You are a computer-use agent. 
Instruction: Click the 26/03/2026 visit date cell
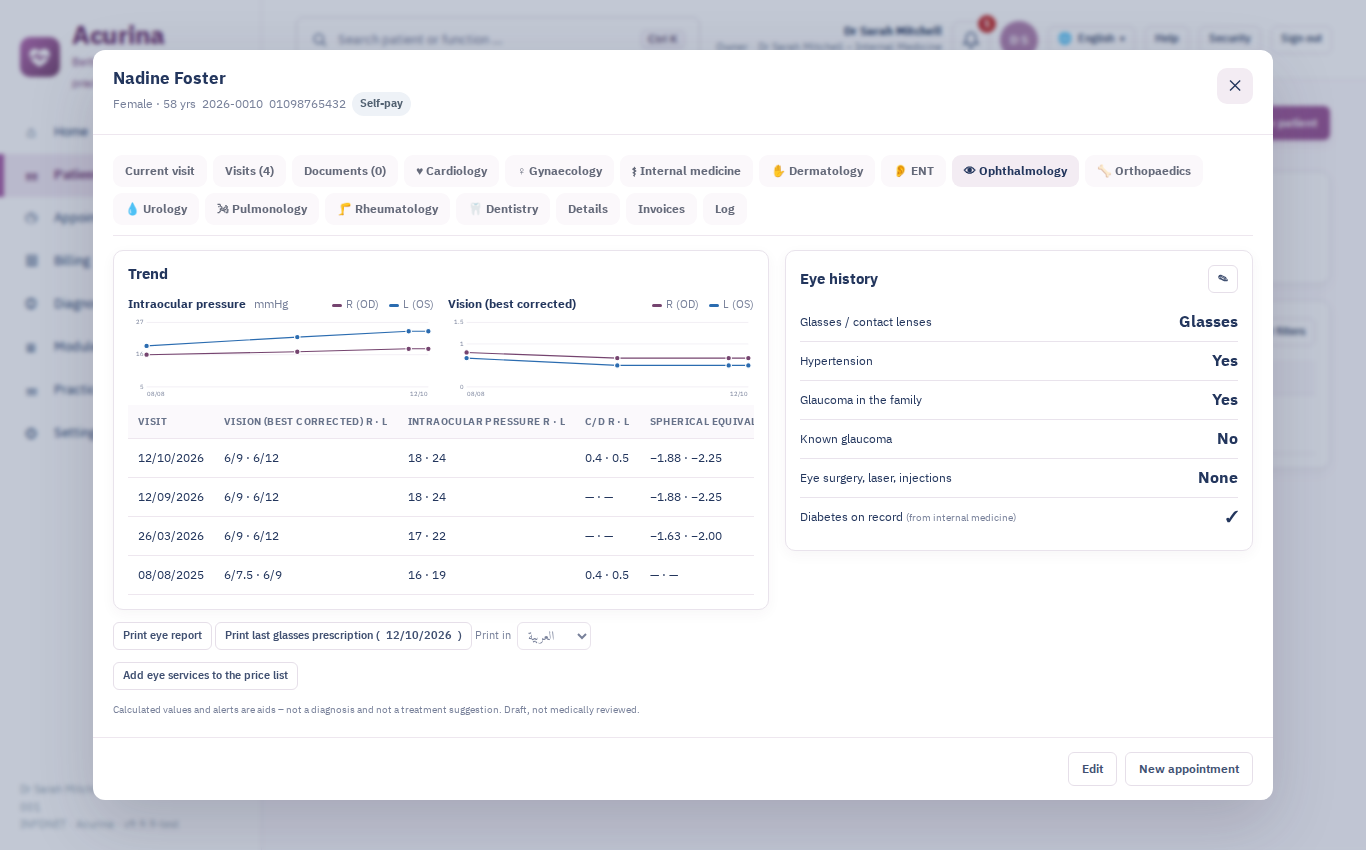coord(171,536)
